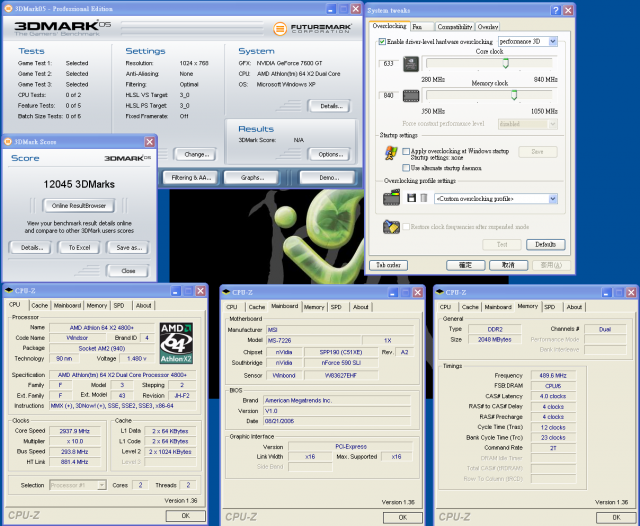
Task: Click the 取消 cancel button
Action: tap(509, 265)
